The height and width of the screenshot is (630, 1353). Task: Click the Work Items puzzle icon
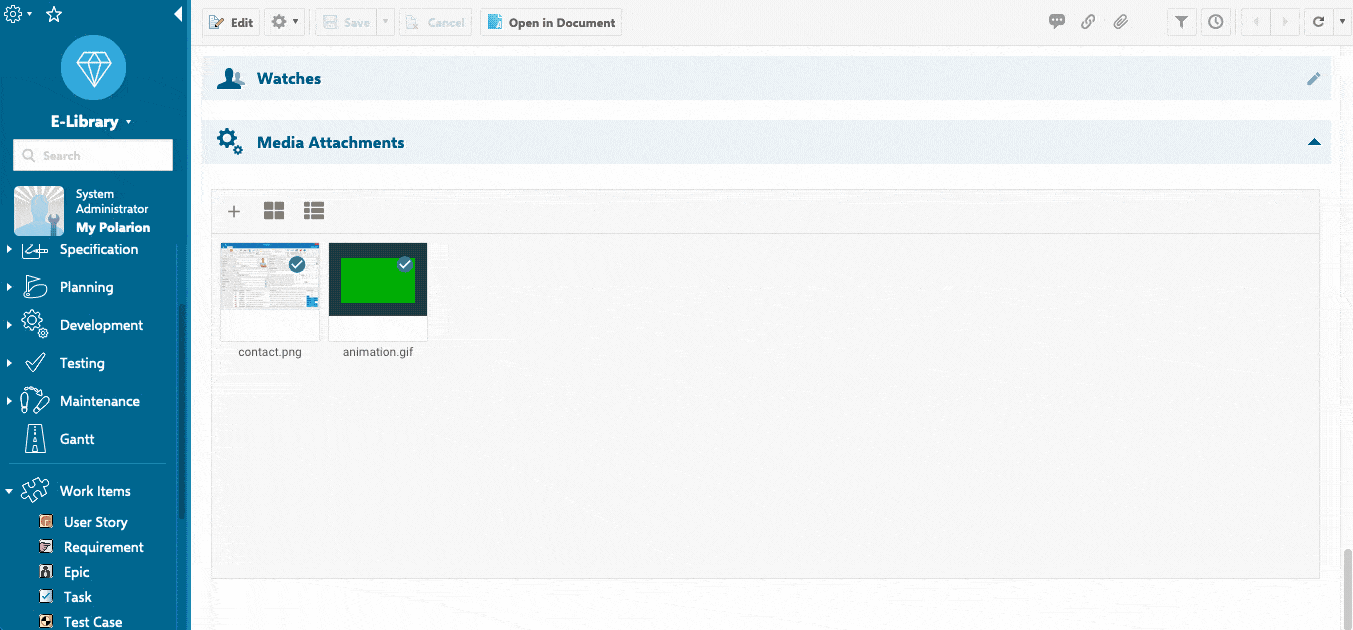pos(35,490)
